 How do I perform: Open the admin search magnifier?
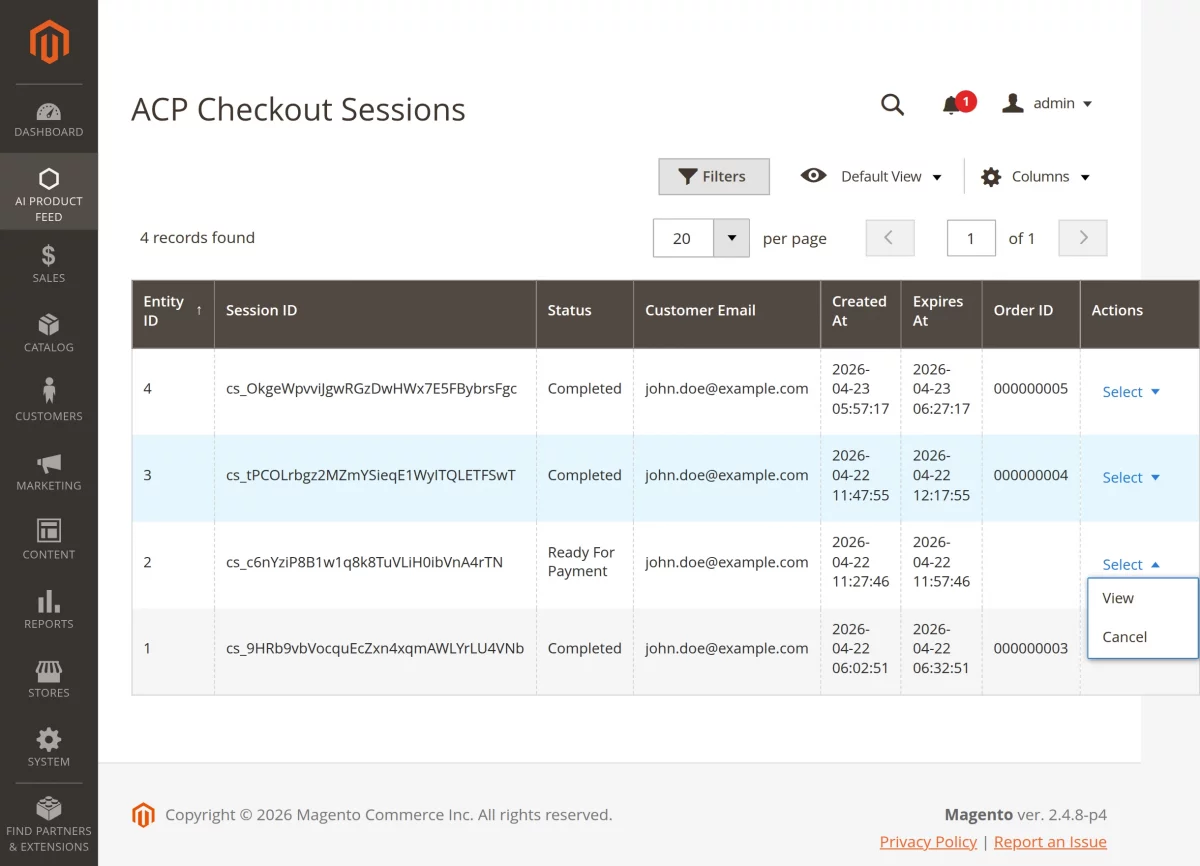[x=892, y=103]
